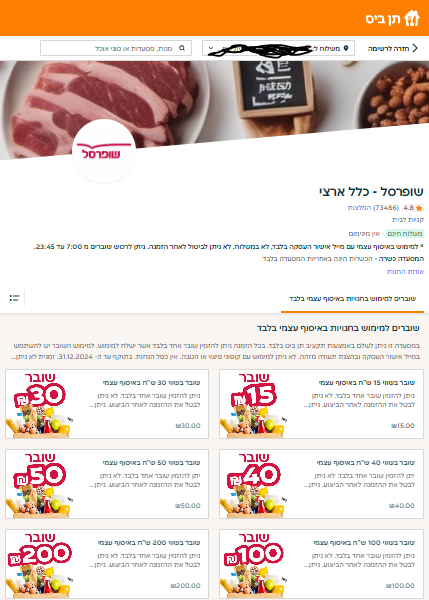Open the reviews (המלצות) link
429x600 pixels.
[359, 208]
